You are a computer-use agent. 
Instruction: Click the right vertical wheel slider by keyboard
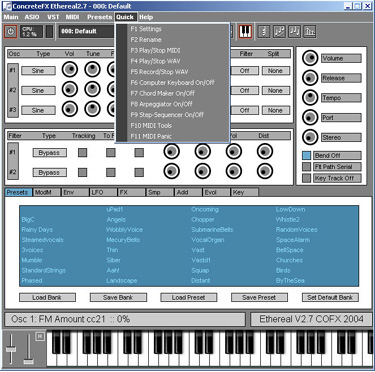(28, 349)
